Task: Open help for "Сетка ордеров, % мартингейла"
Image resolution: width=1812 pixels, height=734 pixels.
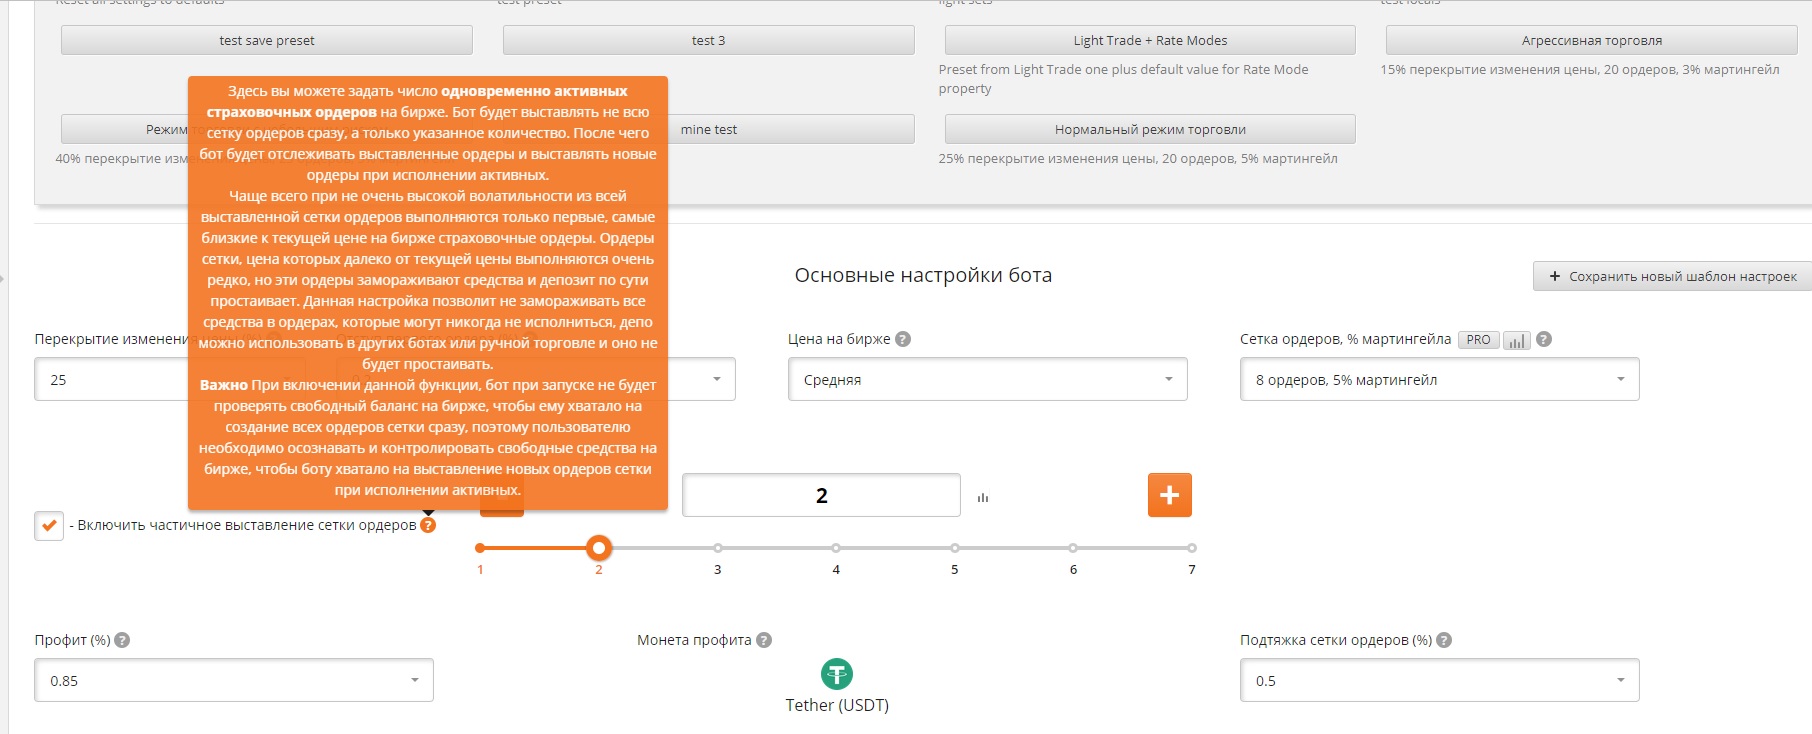Action: [1544, 339]
